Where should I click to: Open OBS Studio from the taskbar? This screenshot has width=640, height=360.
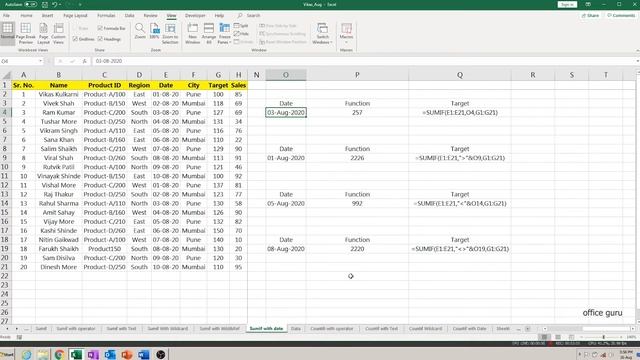click(160, 354)
